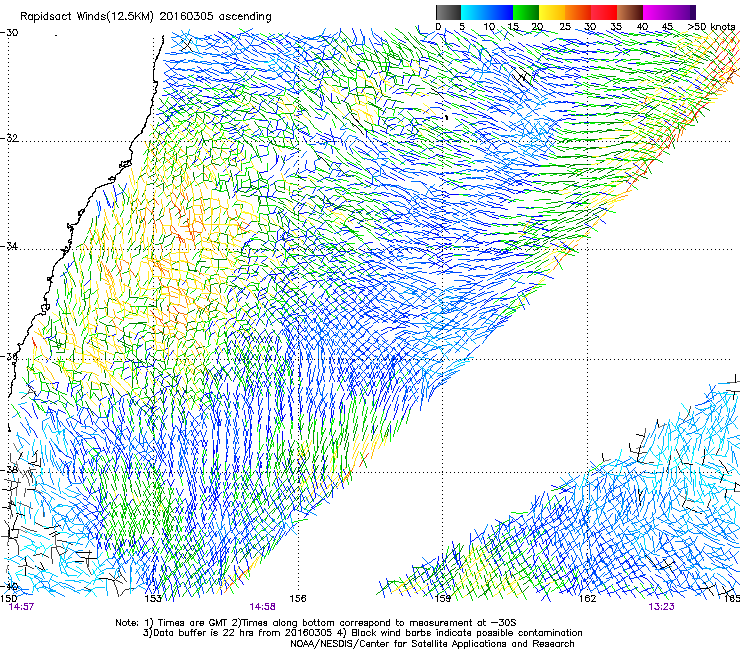Select the '-30' latitude axis label
Image resolution: width=740 pixels, height=650 pixels.
coord(9,33)
